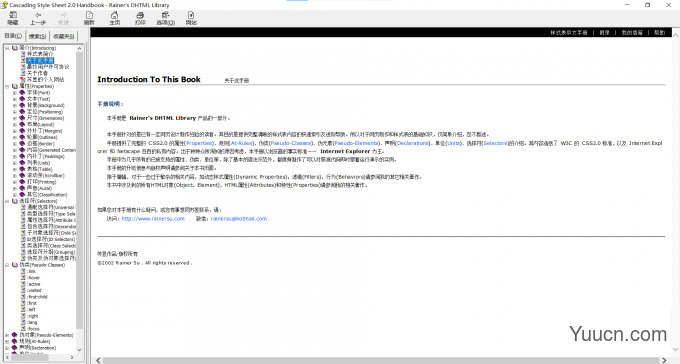Click the page icon beside 样式表简介
Screen dimensions: 680x364
click(23, 54)
